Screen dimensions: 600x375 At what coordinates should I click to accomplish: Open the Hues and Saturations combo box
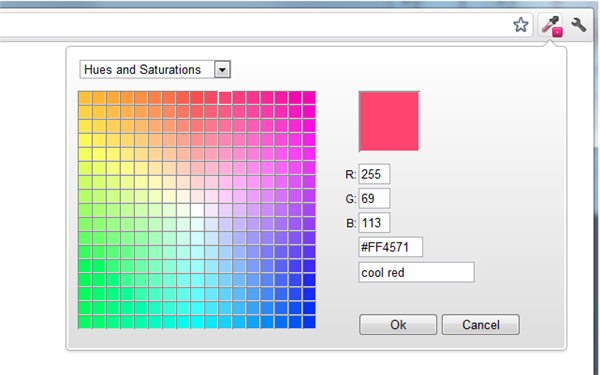pos(155,70)
